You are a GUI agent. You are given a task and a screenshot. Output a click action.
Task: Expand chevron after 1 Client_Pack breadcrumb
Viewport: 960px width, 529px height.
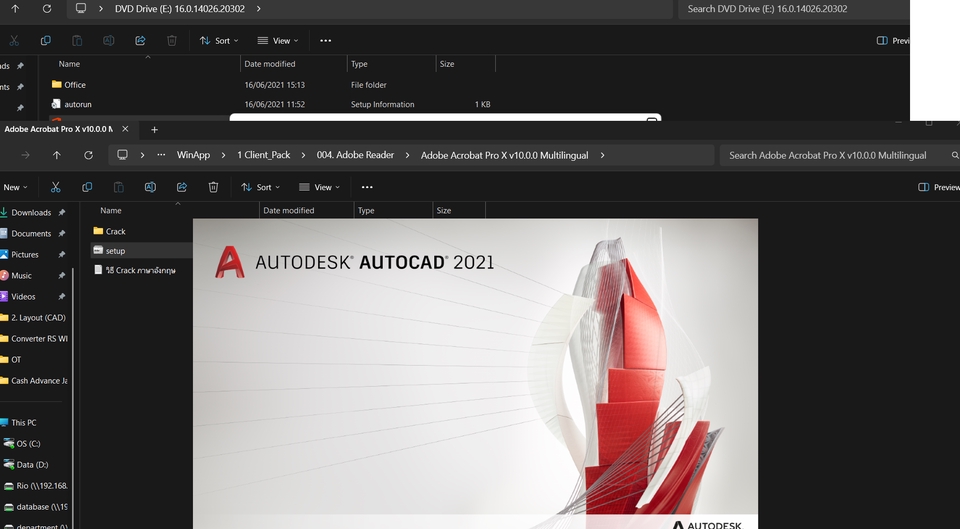(x=303, y=156)
